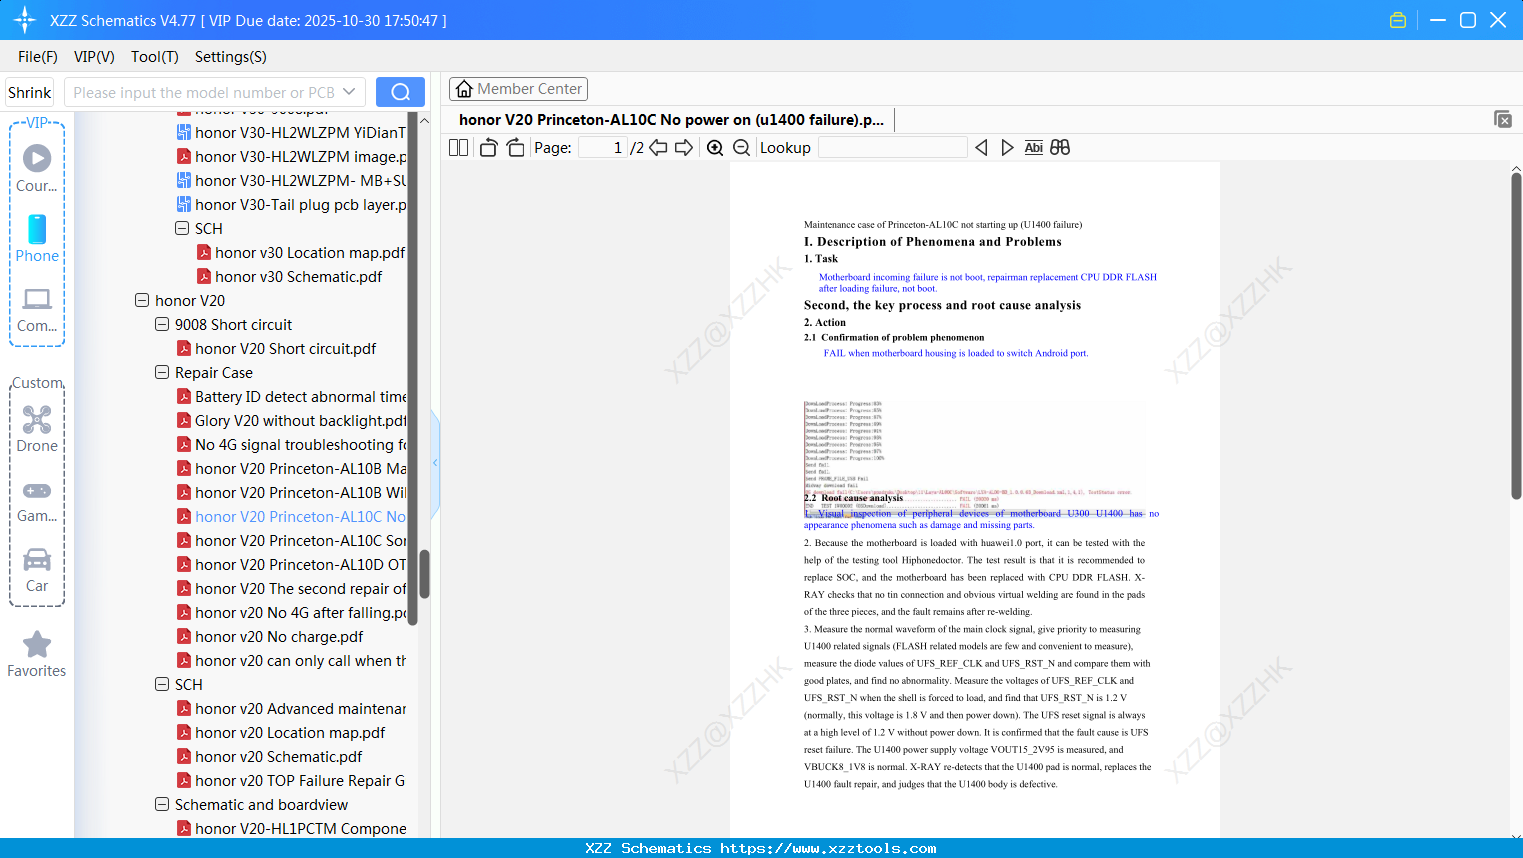Screen dimensions: 1523x858
Task: Click the tree scroll-up arrow
Action: pyautogui.click(x=424, y=120)
